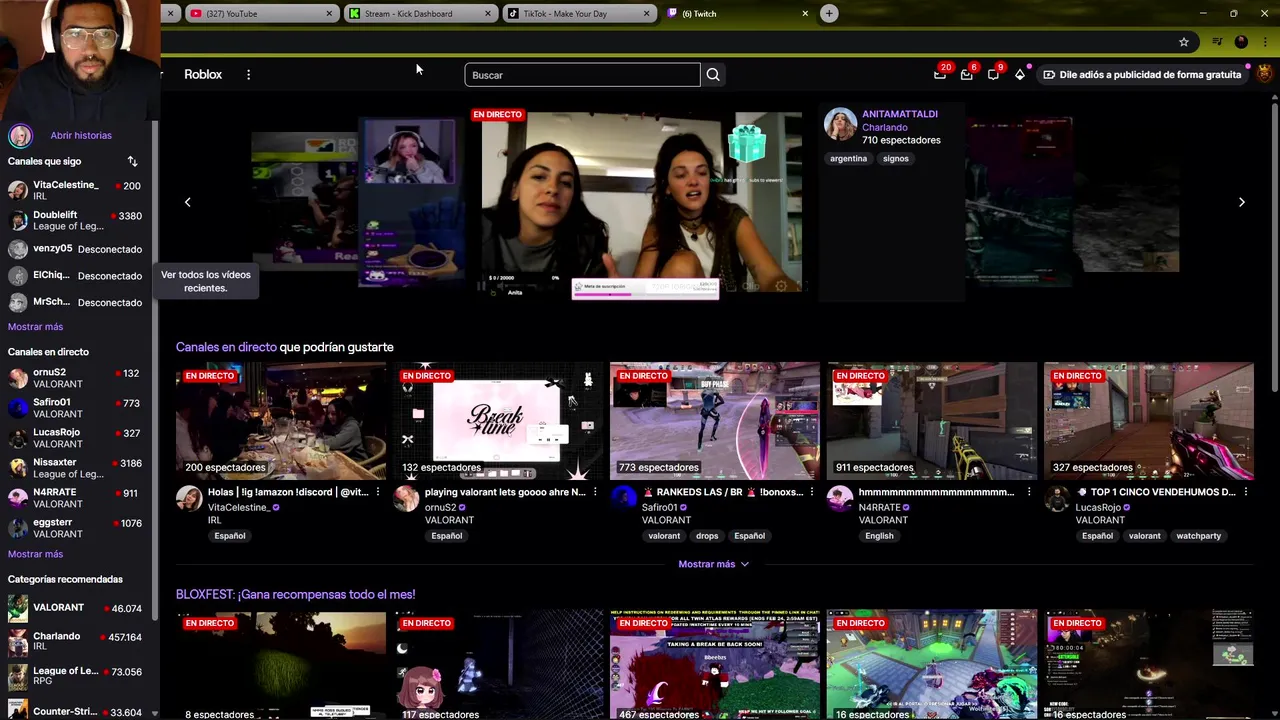Close the YouTube tab
This screenshot has width=1280, height=720.
pos(329,13)
